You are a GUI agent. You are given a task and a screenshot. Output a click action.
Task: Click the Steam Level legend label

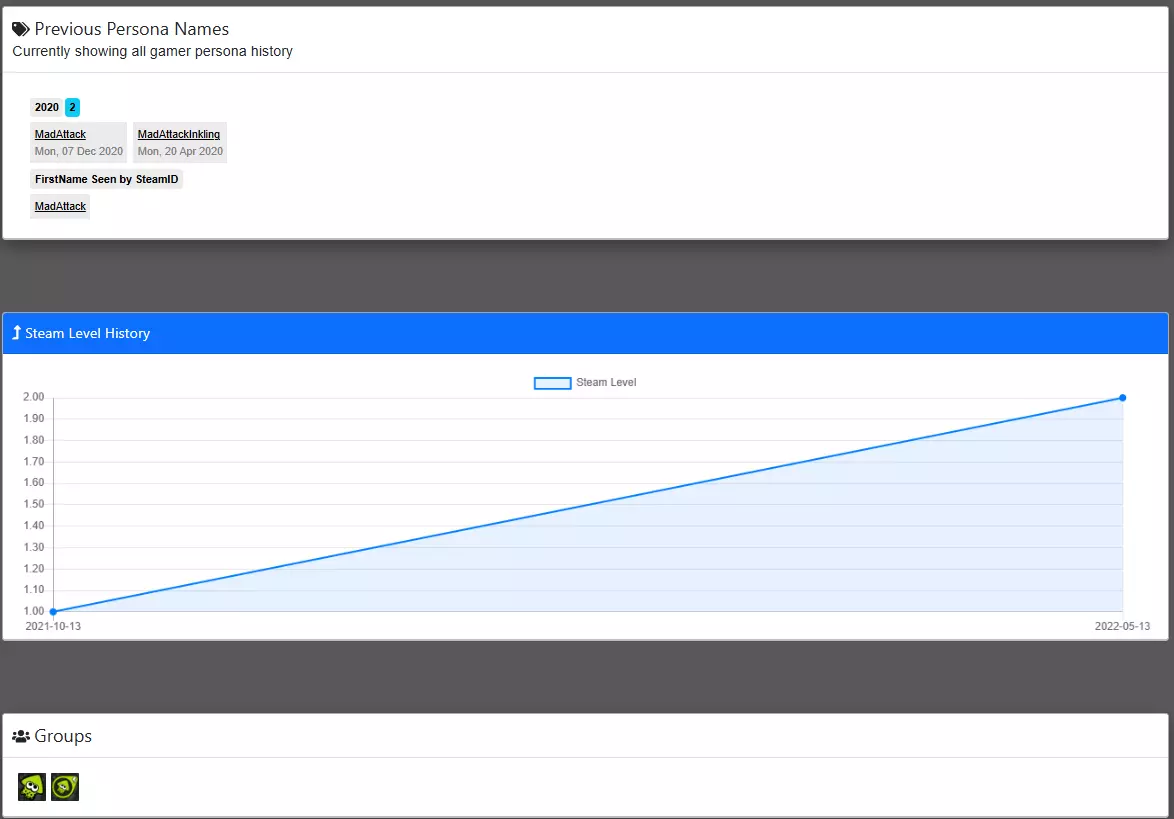point(606,383)
